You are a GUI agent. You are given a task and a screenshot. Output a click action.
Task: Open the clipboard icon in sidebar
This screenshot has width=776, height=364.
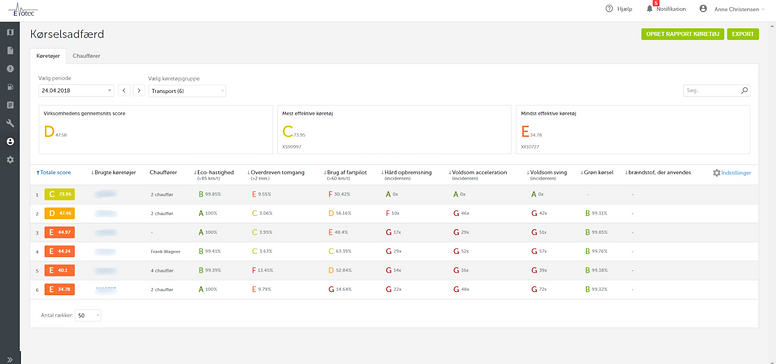[10, 105]
